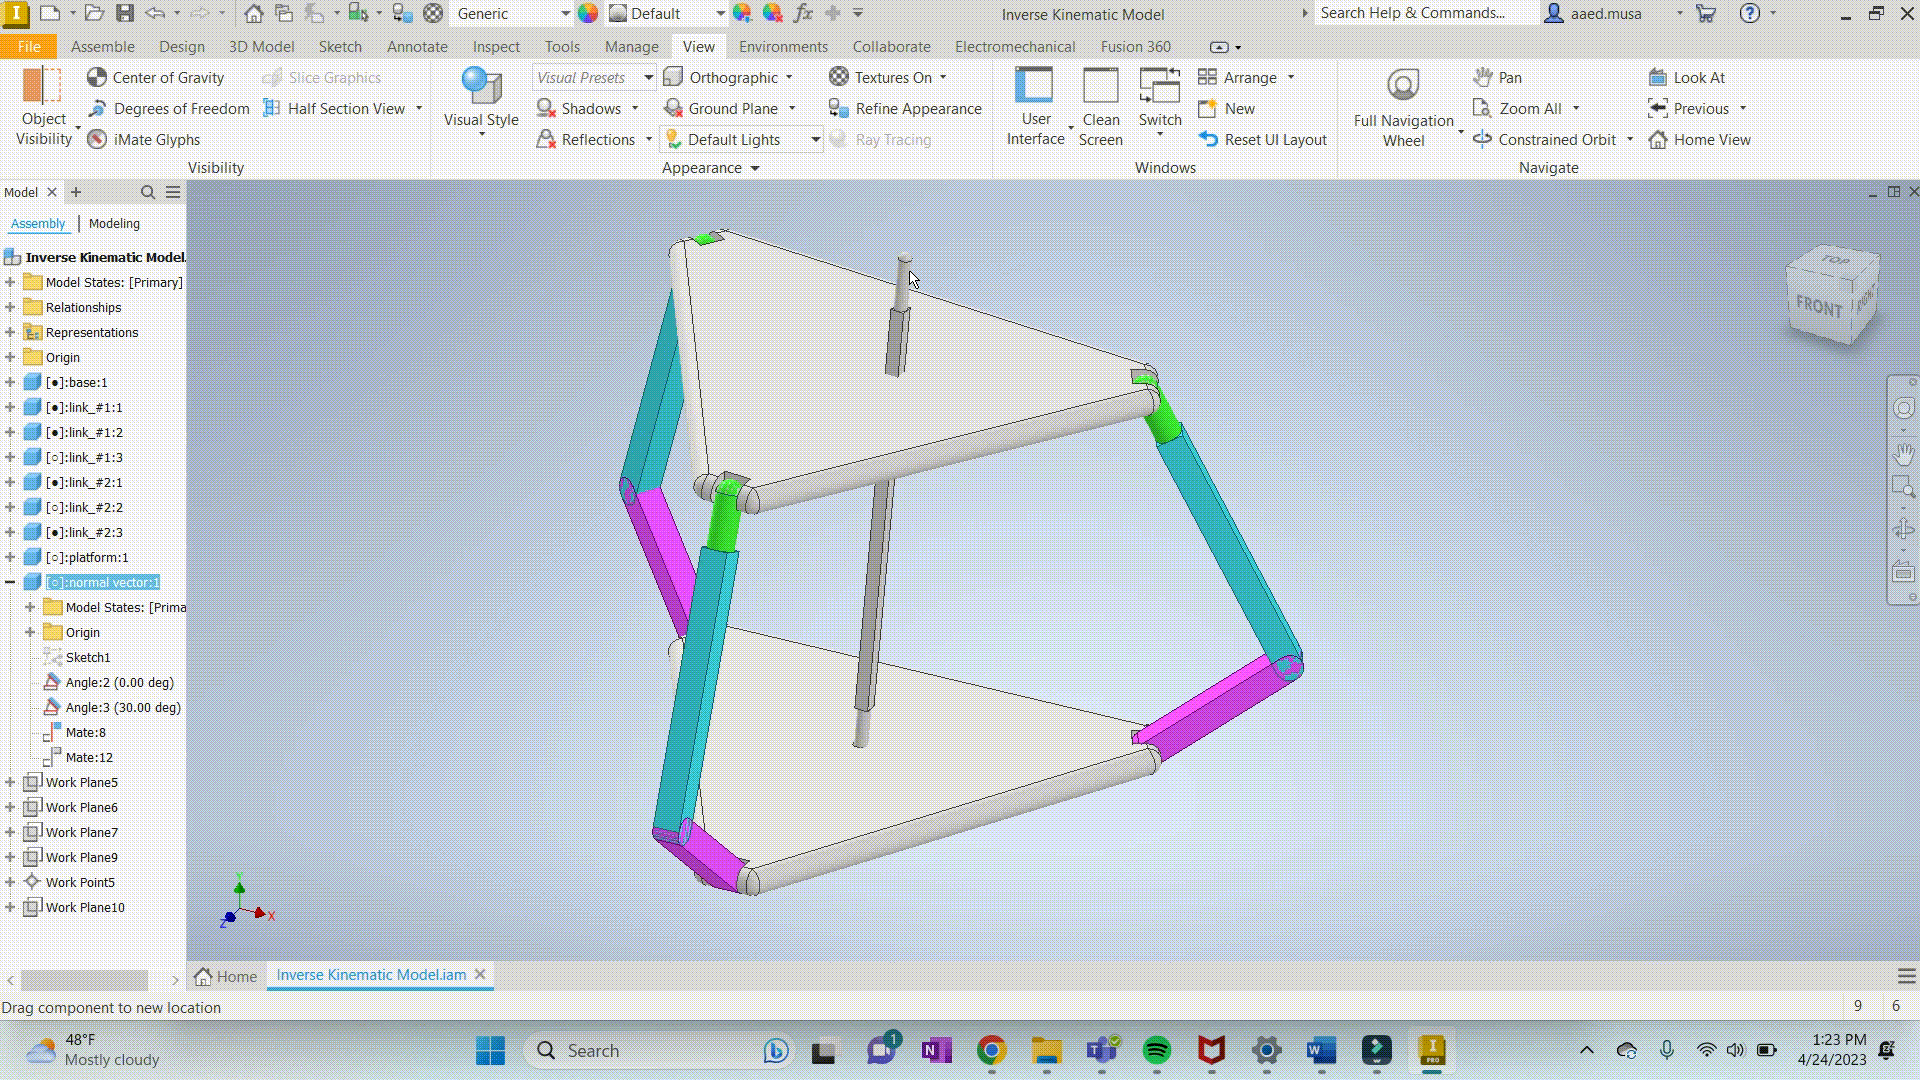Open the Visual Presets dropdown
Viewport: 1920px width, 1080px height.
(x=648, y=77)
